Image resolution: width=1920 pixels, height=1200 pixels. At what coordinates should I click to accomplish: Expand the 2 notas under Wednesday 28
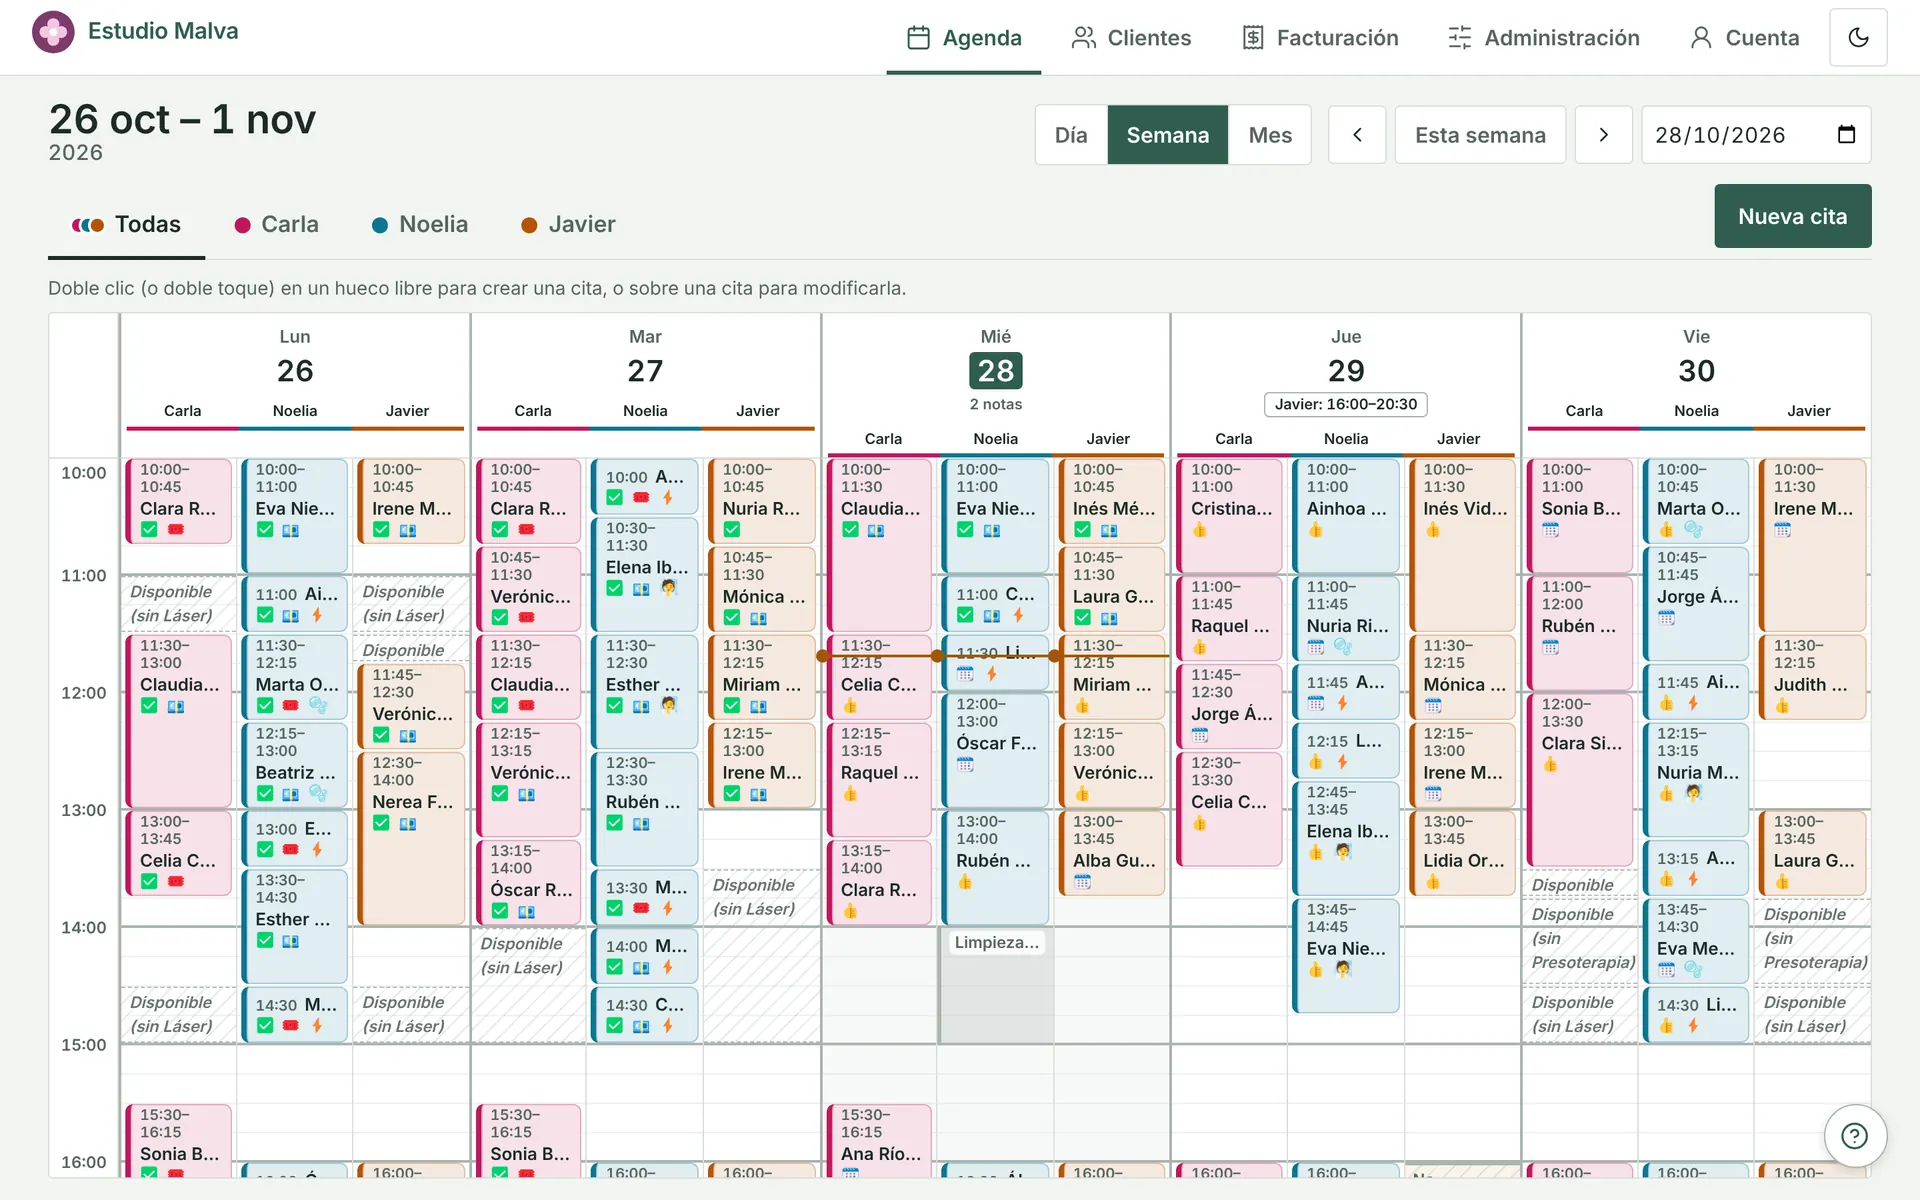pyautogui.click(x=995, y=404)
